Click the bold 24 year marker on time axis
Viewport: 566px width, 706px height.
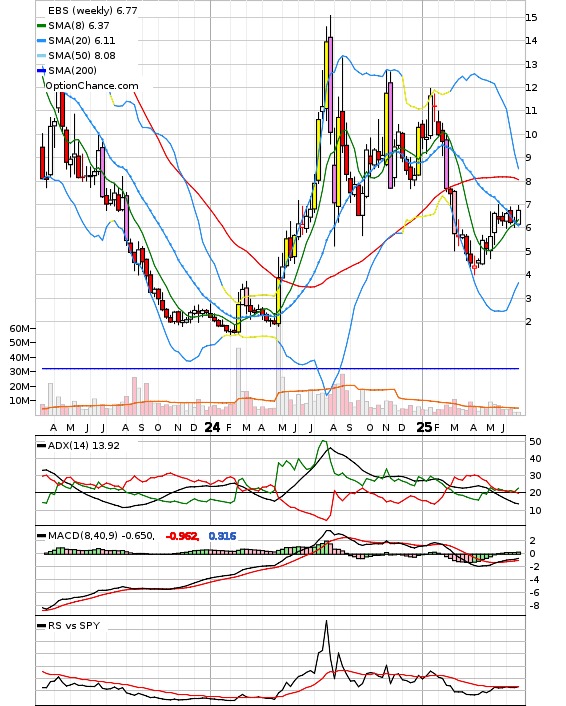tap(212, 427)
